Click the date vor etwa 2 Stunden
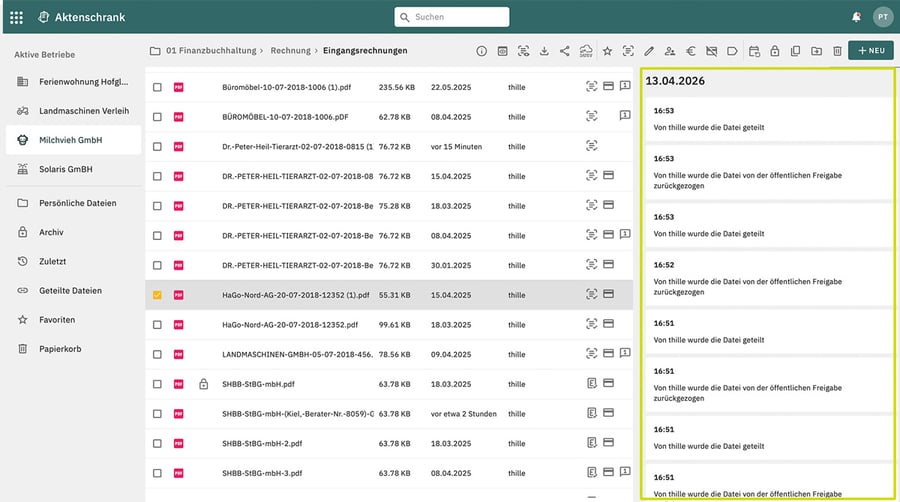The height and width of the screenshot is (502, 900). pos(463,414)
